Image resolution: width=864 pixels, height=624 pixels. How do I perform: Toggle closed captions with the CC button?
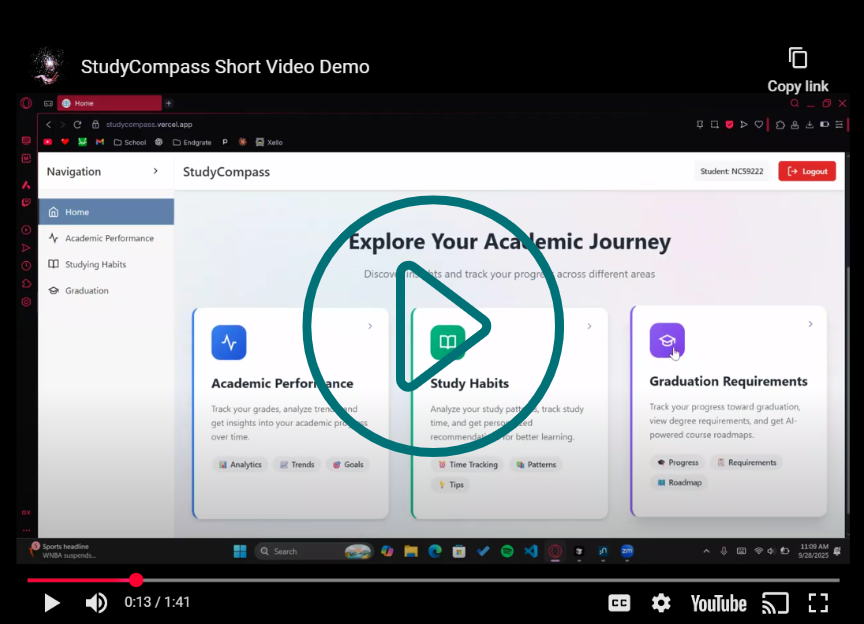pos(619,603)
